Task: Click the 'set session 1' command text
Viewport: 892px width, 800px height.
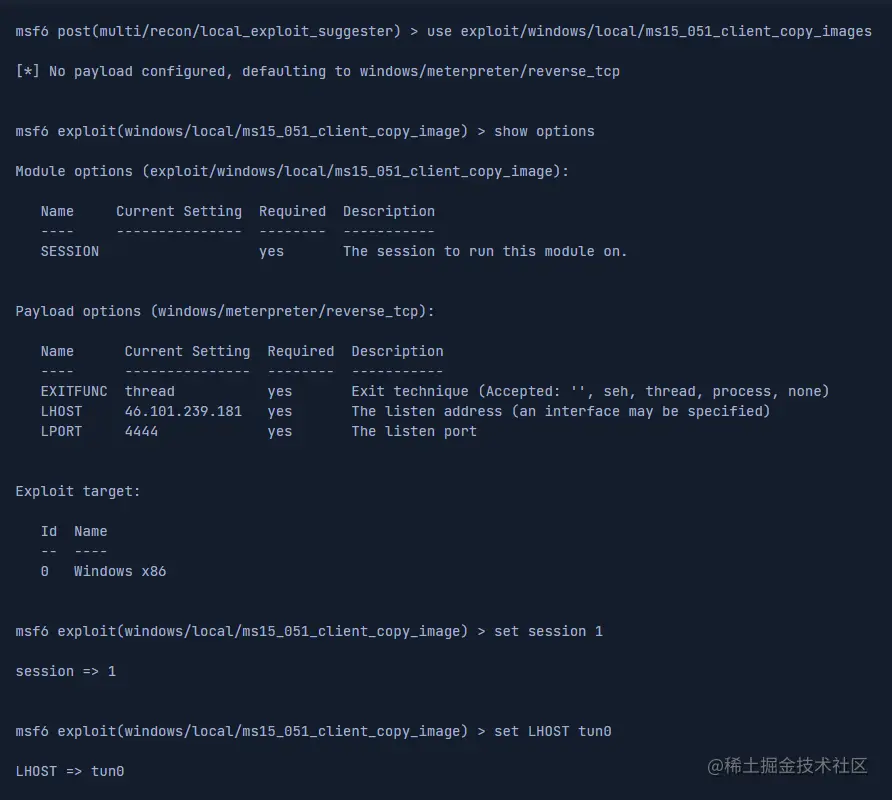Action: [548, 632]
